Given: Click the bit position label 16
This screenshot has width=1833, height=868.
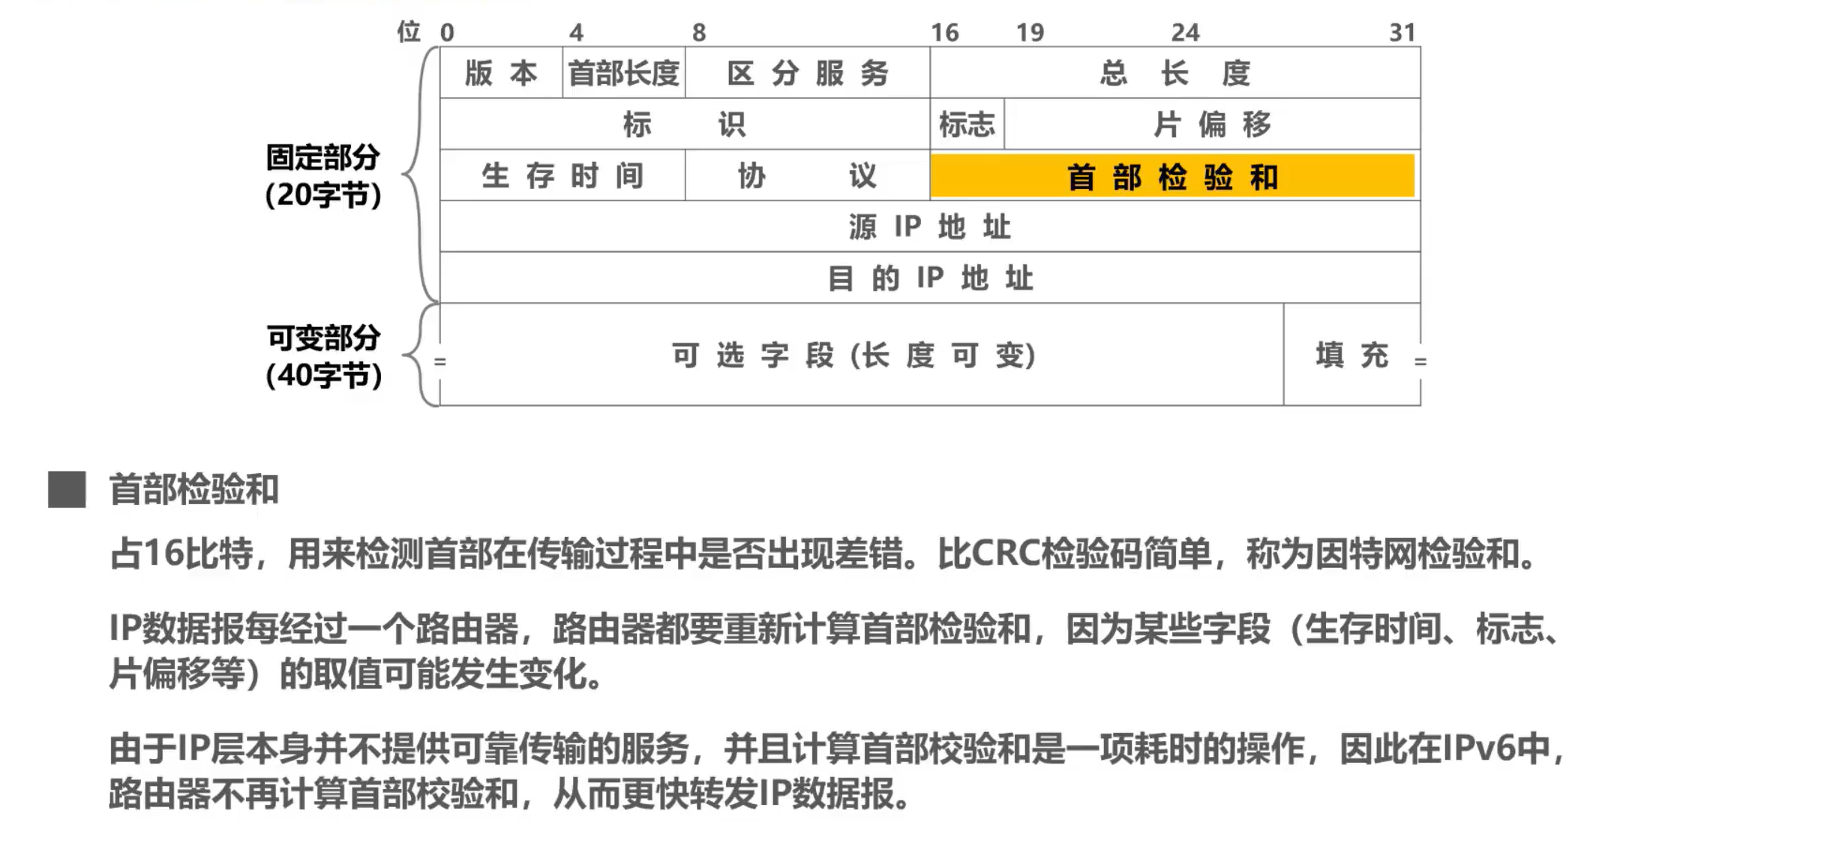Looking at the screenshot, I should (x=944, y=32).
